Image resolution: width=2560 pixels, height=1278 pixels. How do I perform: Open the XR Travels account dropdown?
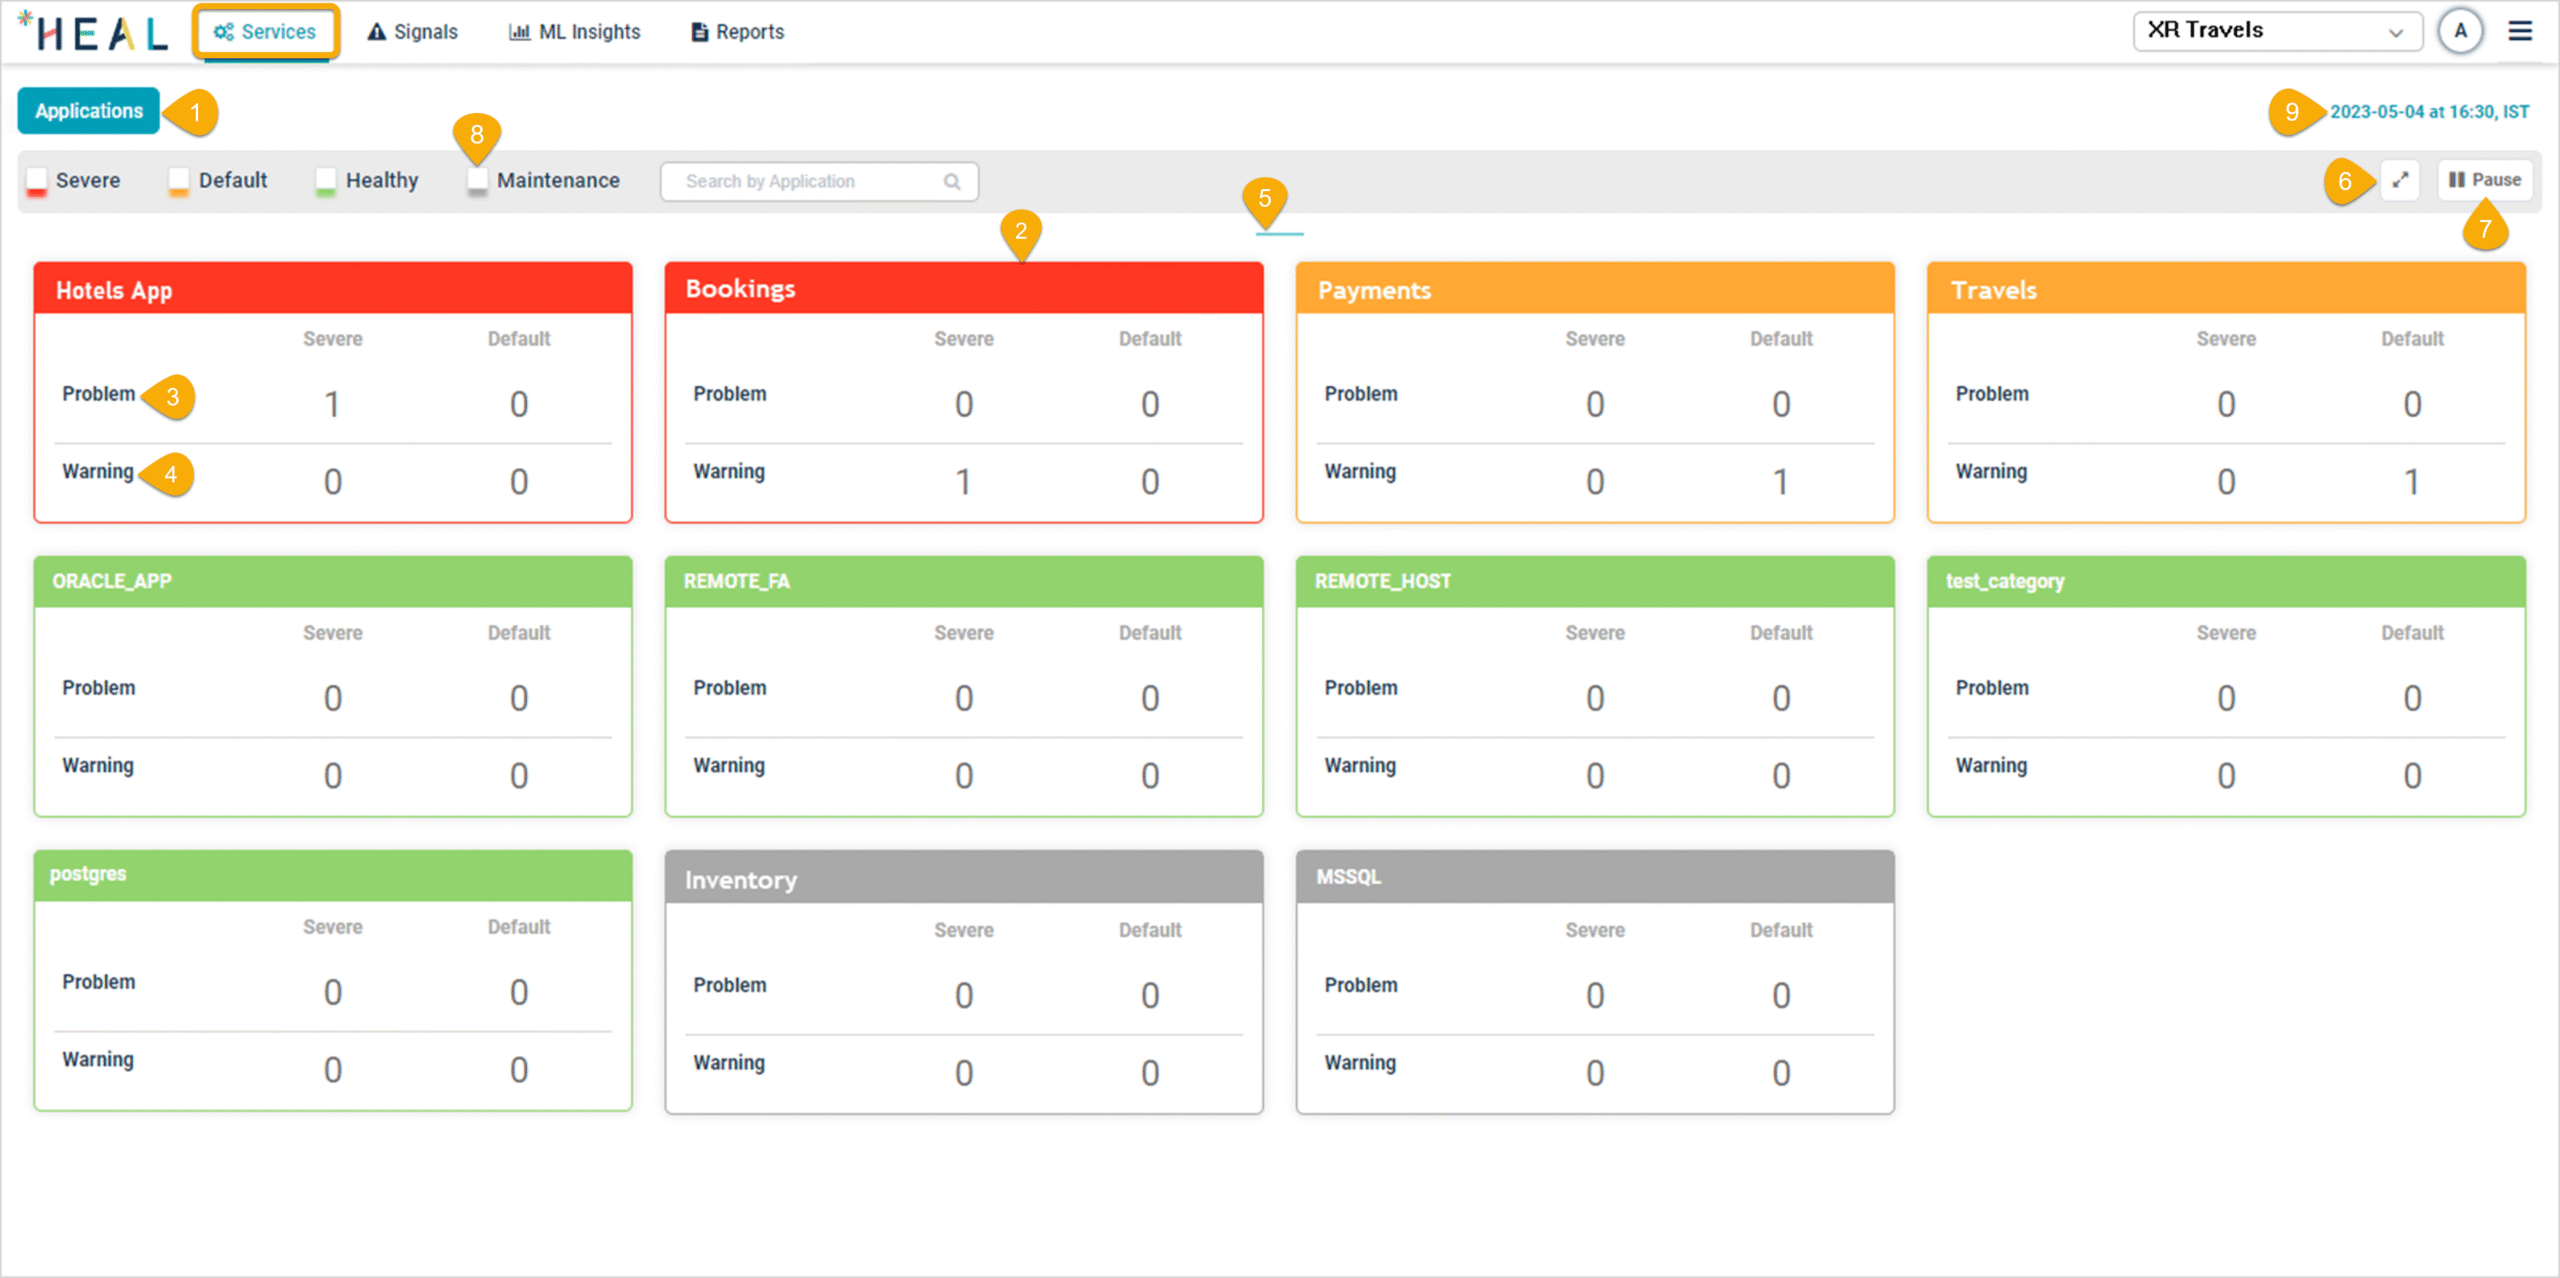coord(2276,31)
